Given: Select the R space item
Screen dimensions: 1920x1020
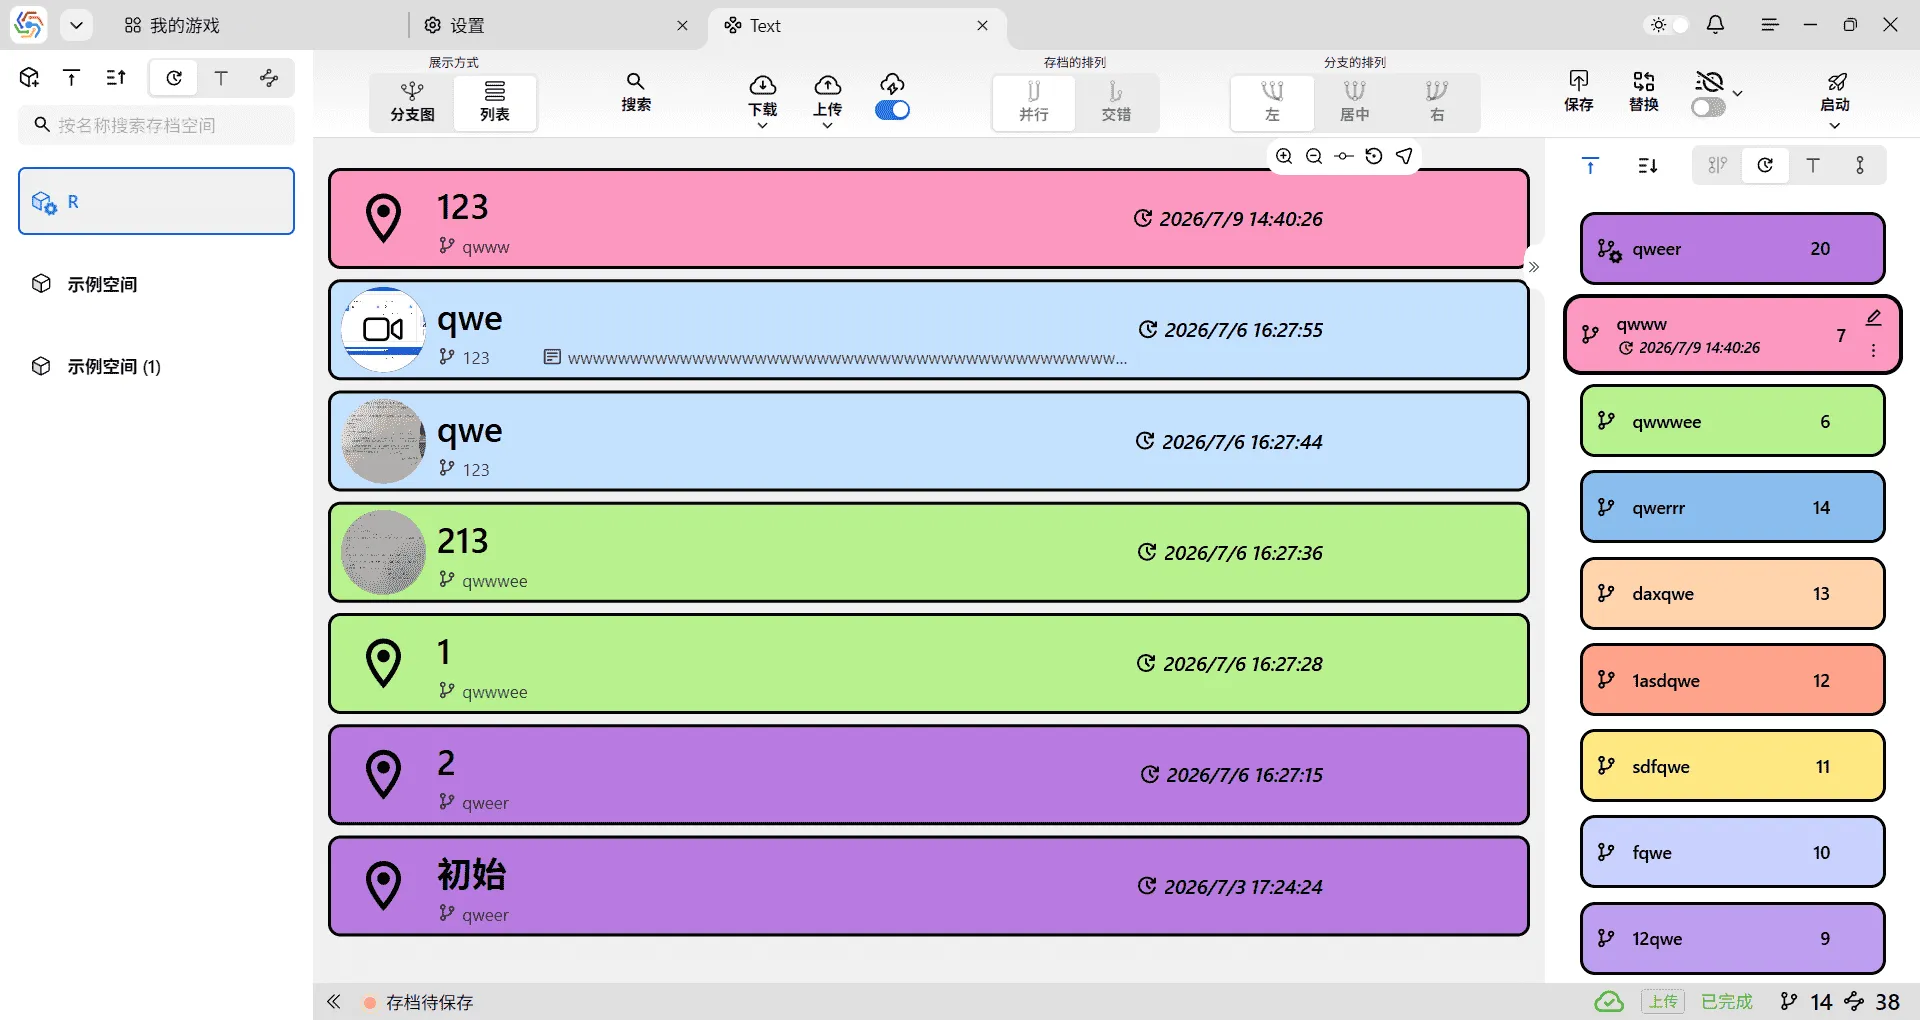Looking at the screenshot, I should click(x=156, y=201).
